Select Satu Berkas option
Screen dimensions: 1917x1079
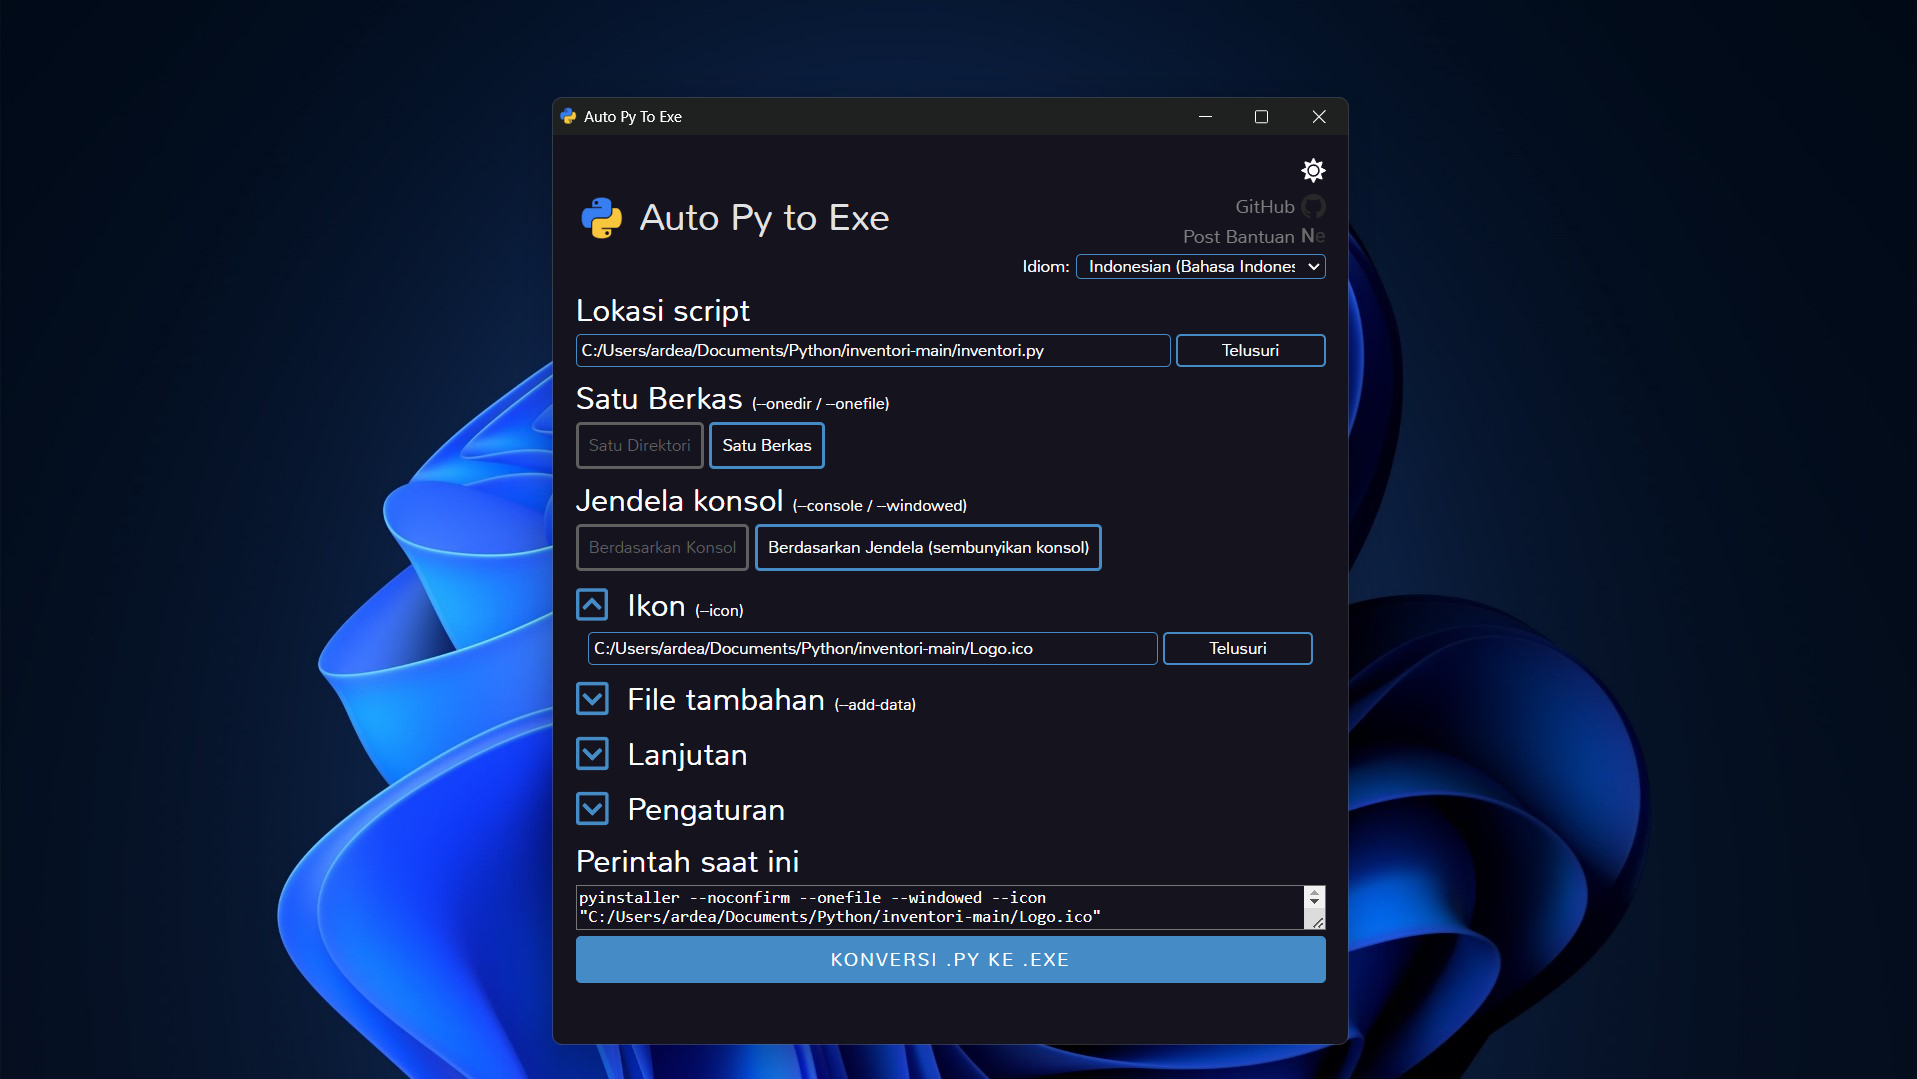[767, 446]
